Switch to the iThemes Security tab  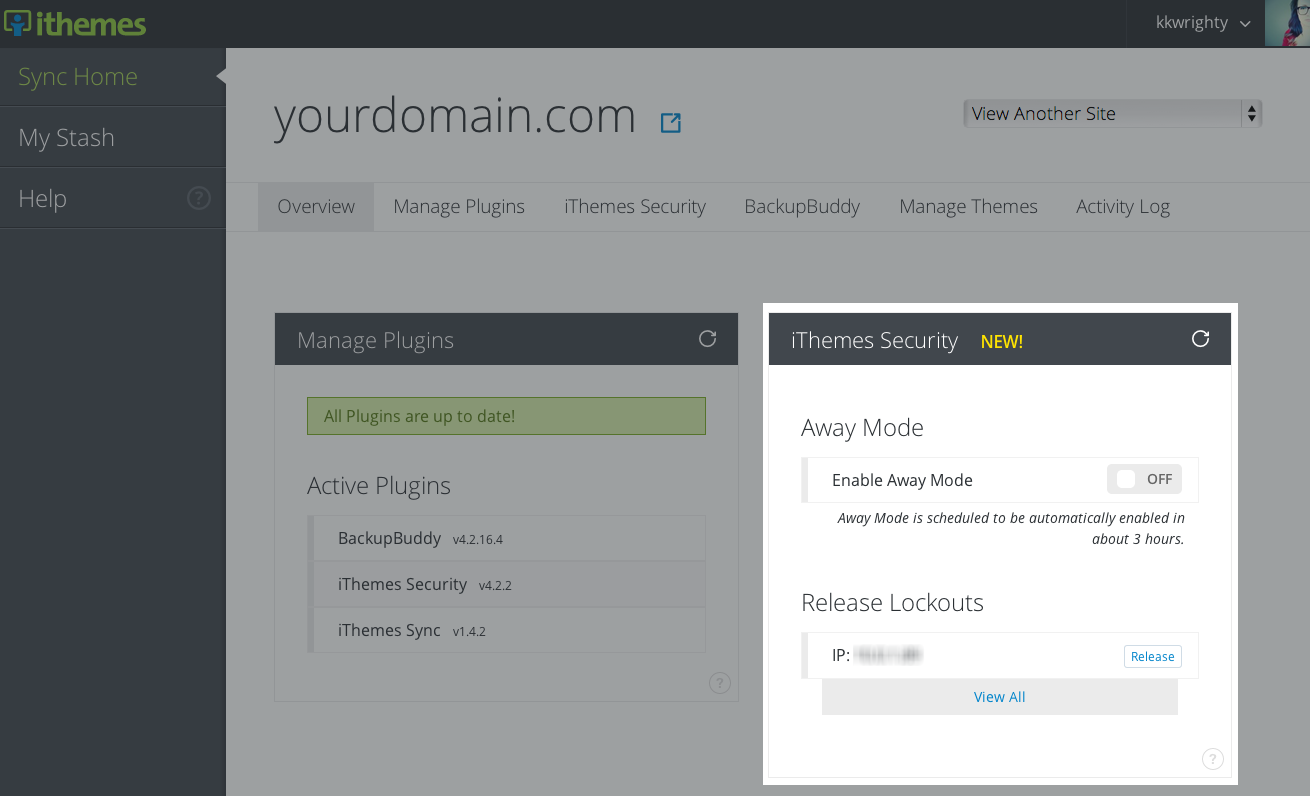(x=635, y=207)
